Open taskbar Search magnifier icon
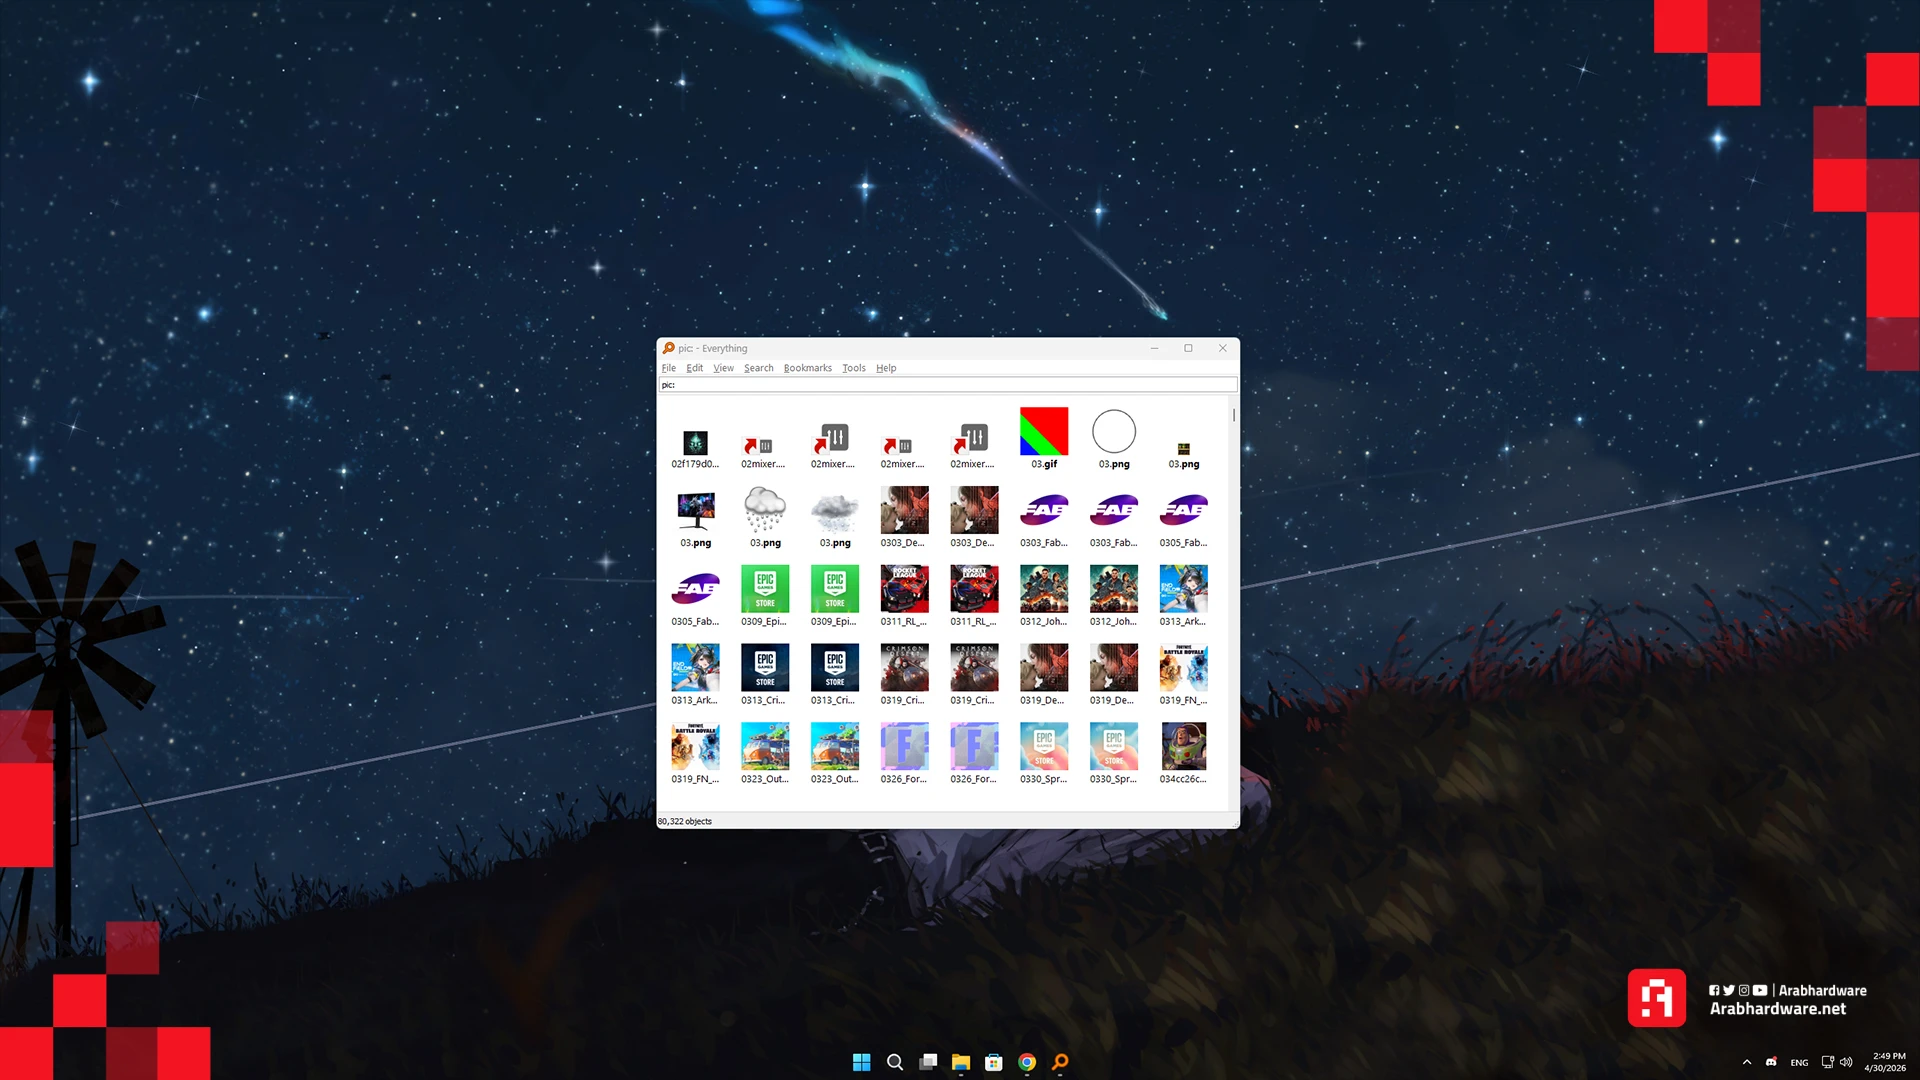The height and width of the screenshot is (1080, 1920). pyautogui.click(x=895, y=1062)
